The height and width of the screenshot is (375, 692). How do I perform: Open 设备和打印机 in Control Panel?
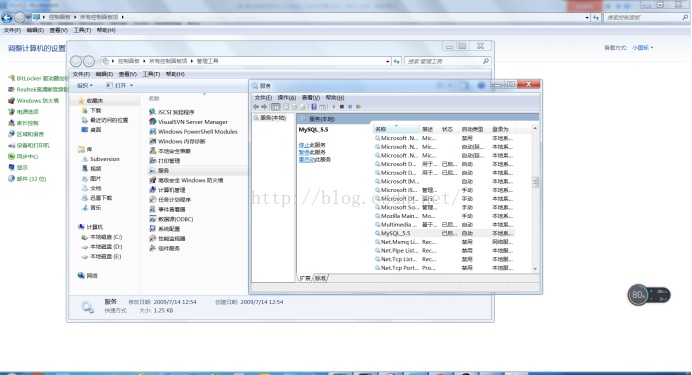pyautogui.click(x=29, y=145)
